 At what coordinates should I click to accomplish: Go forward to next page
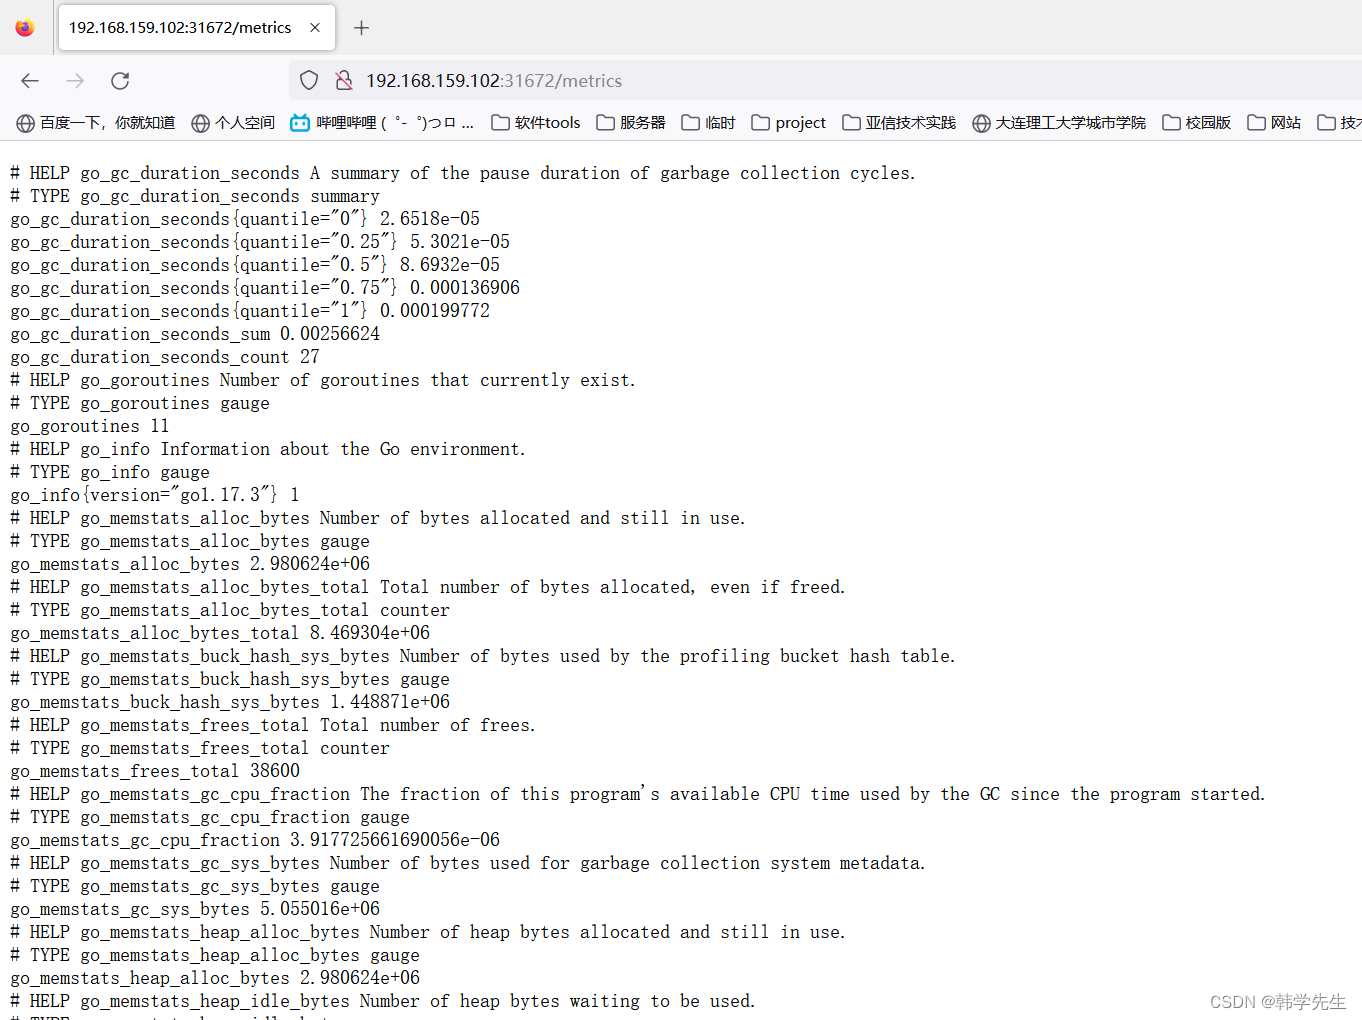75,81
